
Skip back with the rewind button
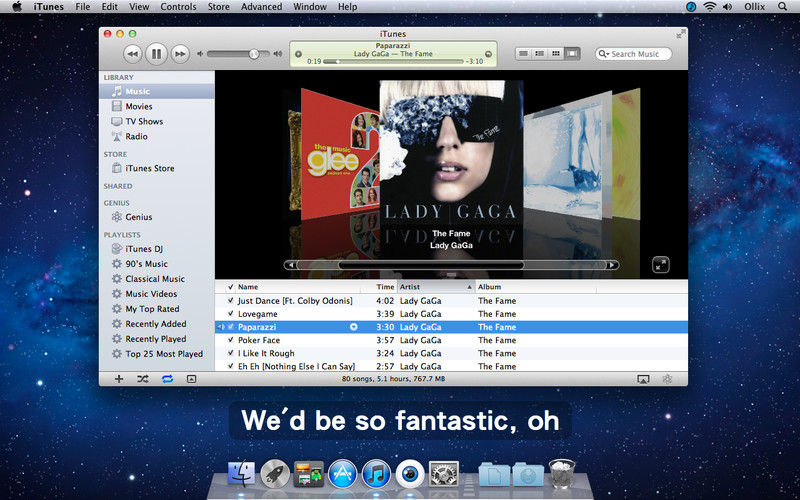click(132, 54)
